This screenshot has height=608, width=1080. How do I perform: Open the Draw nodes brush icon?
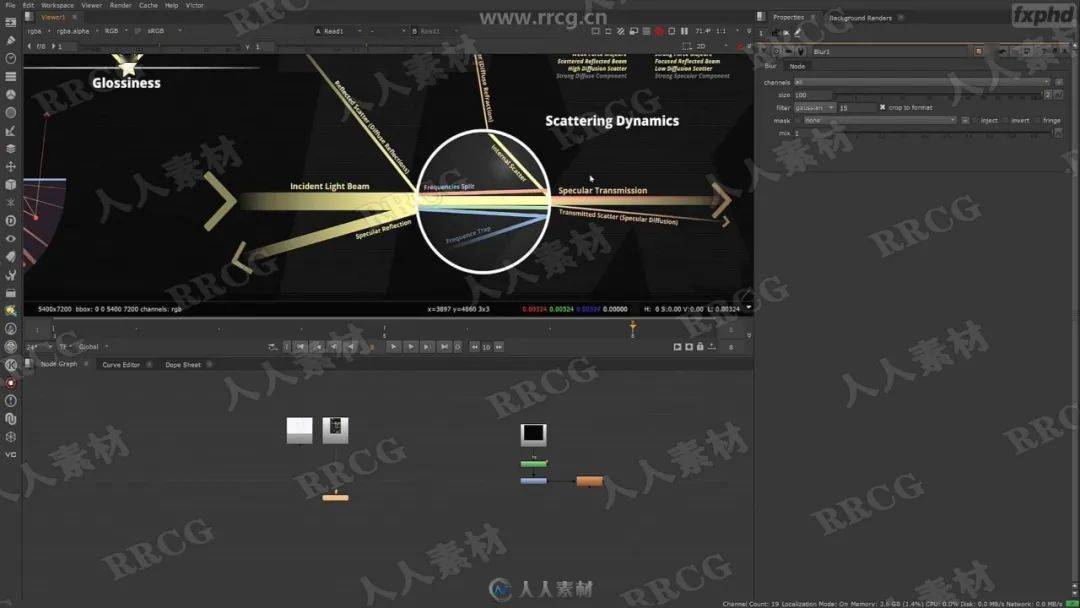(10, 41)
